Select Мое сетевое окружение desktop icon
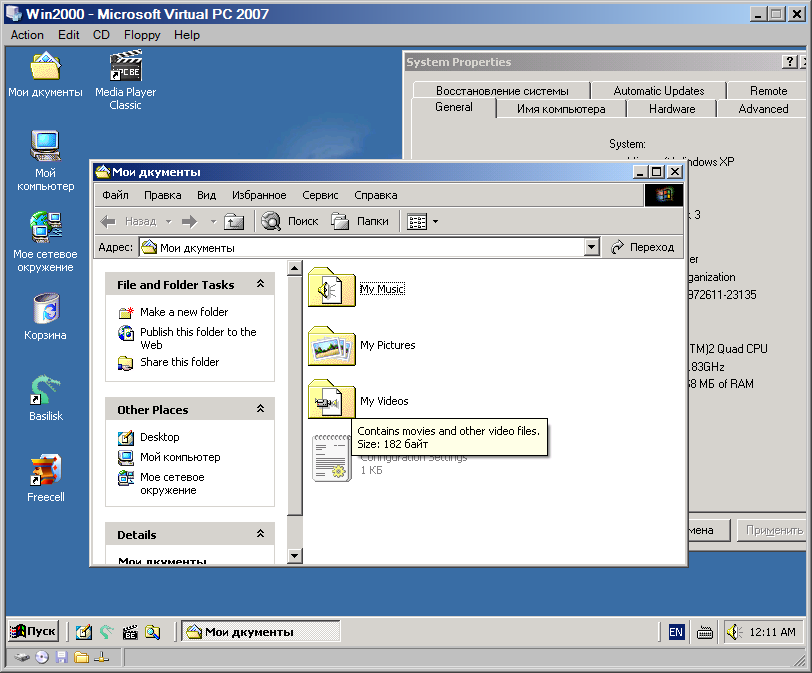The height and width of the screenshot is (673, 812). pos(46,241)
